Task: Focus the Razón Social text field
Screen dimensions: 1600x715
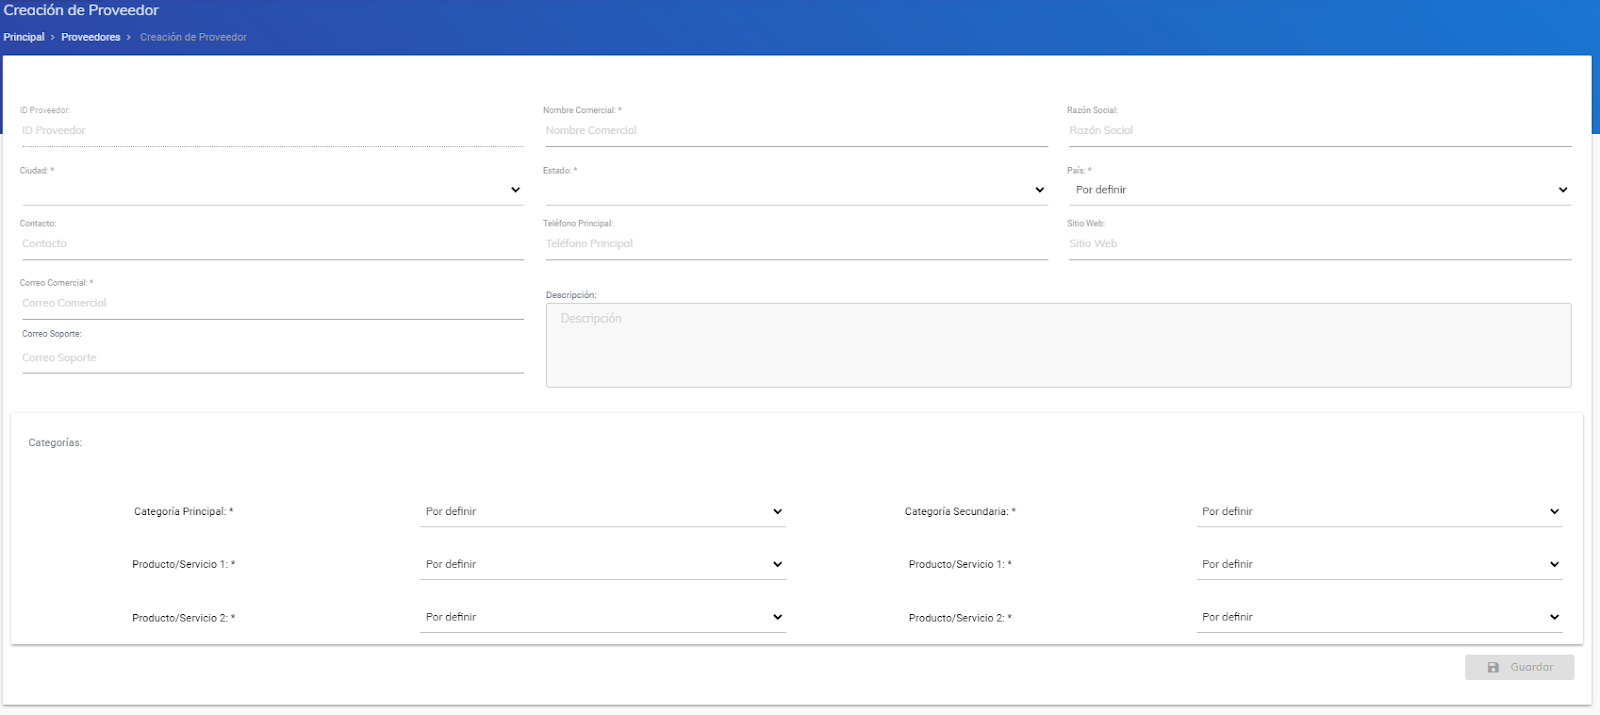Action: (x=1319, y=131)
